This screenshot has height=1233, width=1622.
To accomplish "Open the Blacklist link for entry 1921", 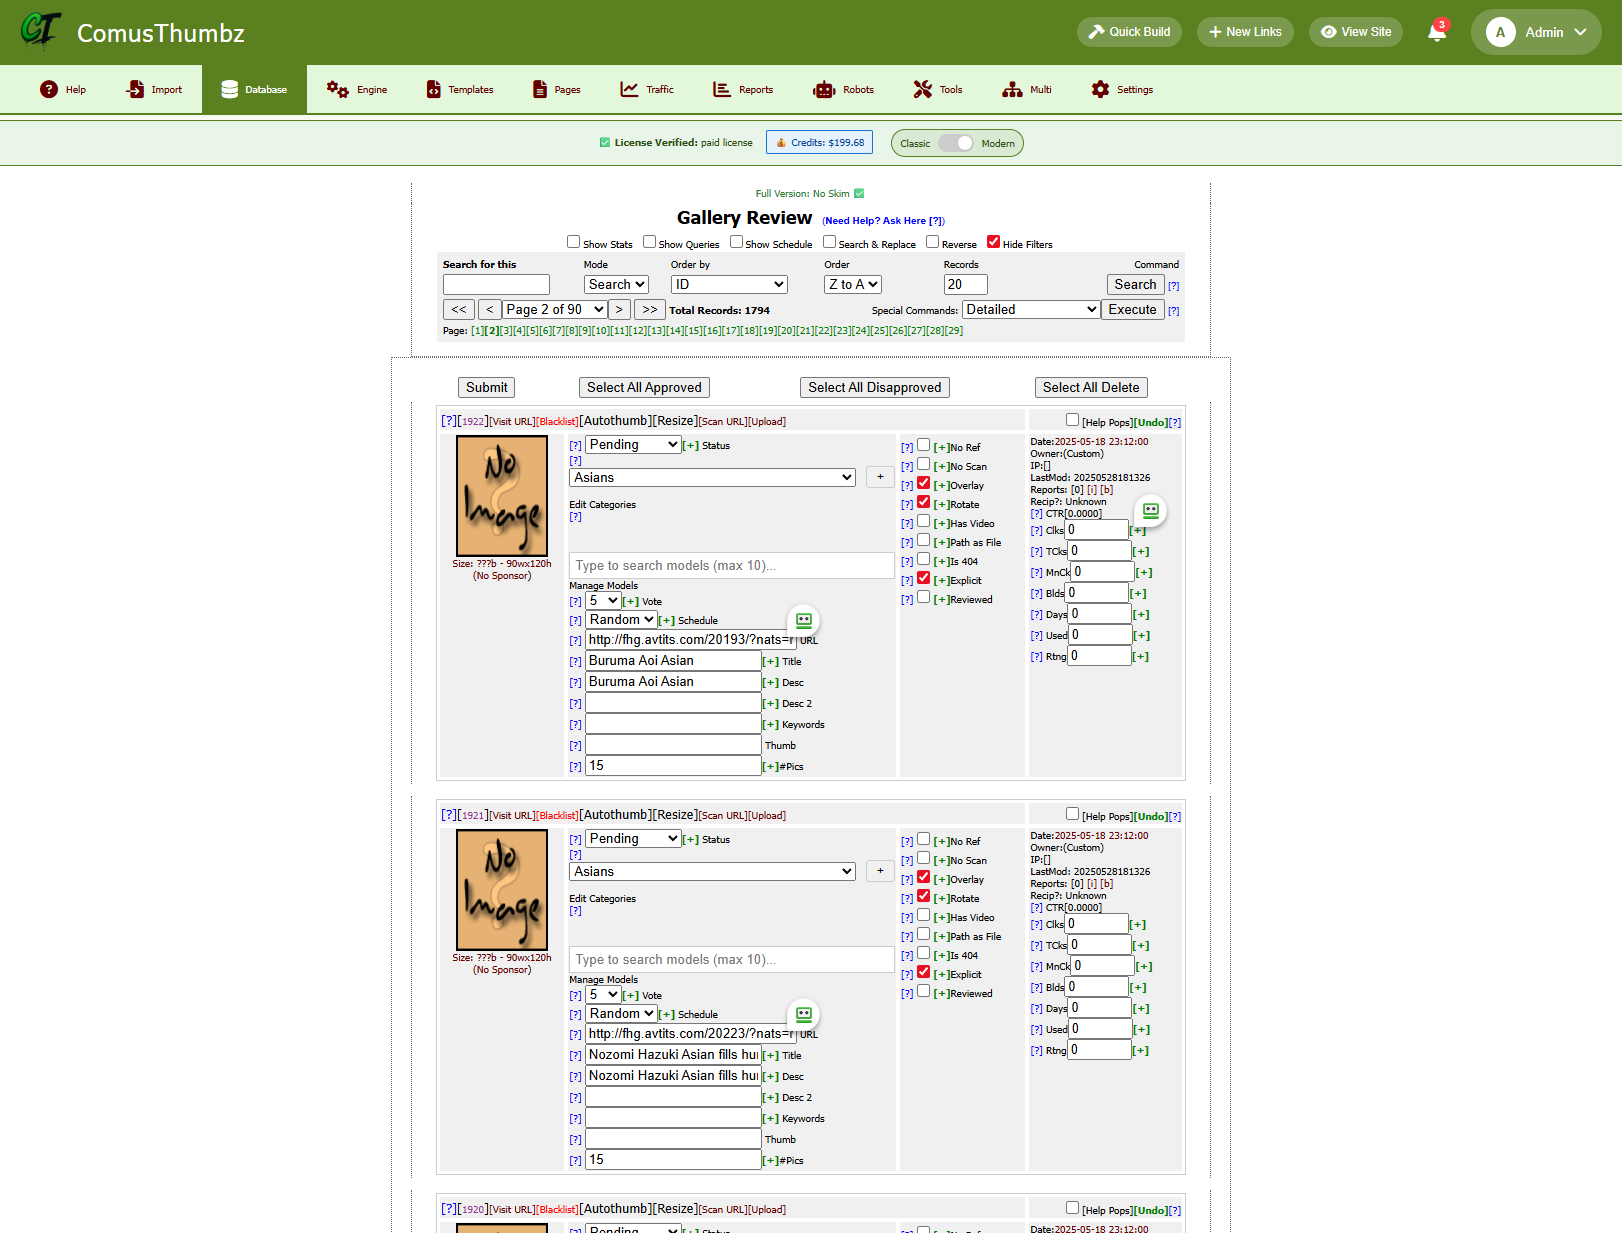I will coord(556,815).
